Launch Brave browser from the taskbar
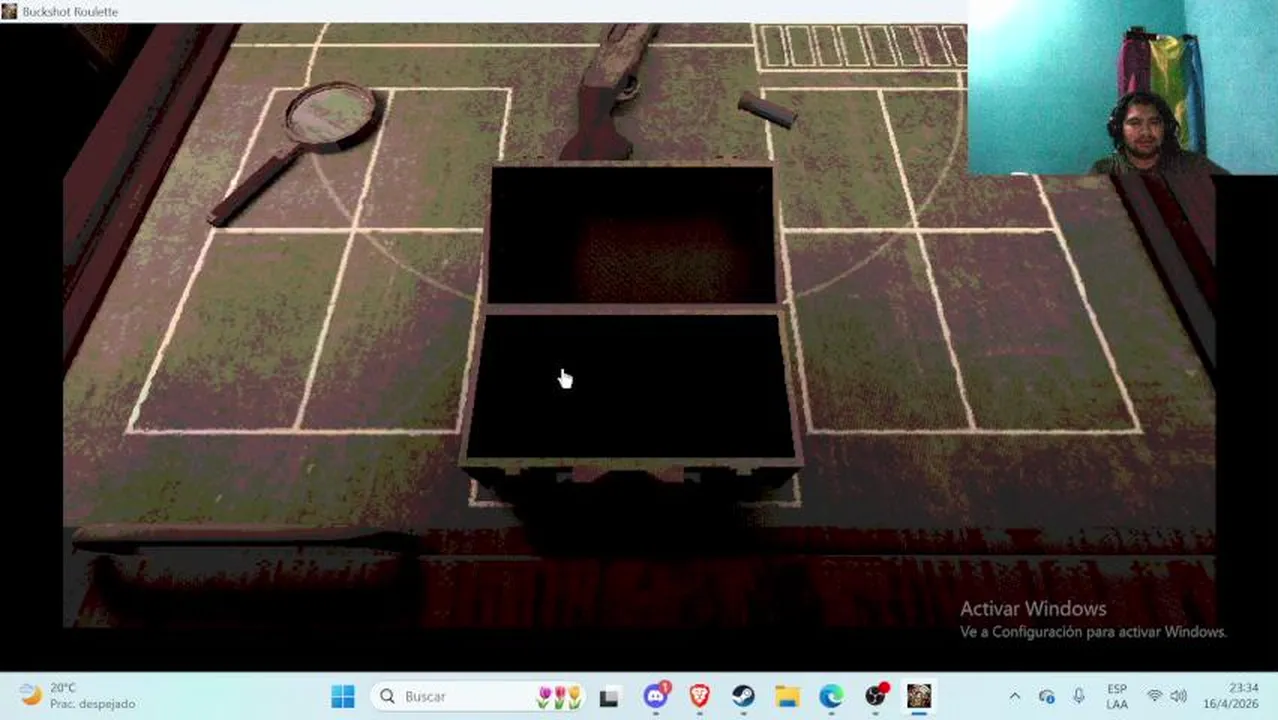1278x720 pixels. 699,696
